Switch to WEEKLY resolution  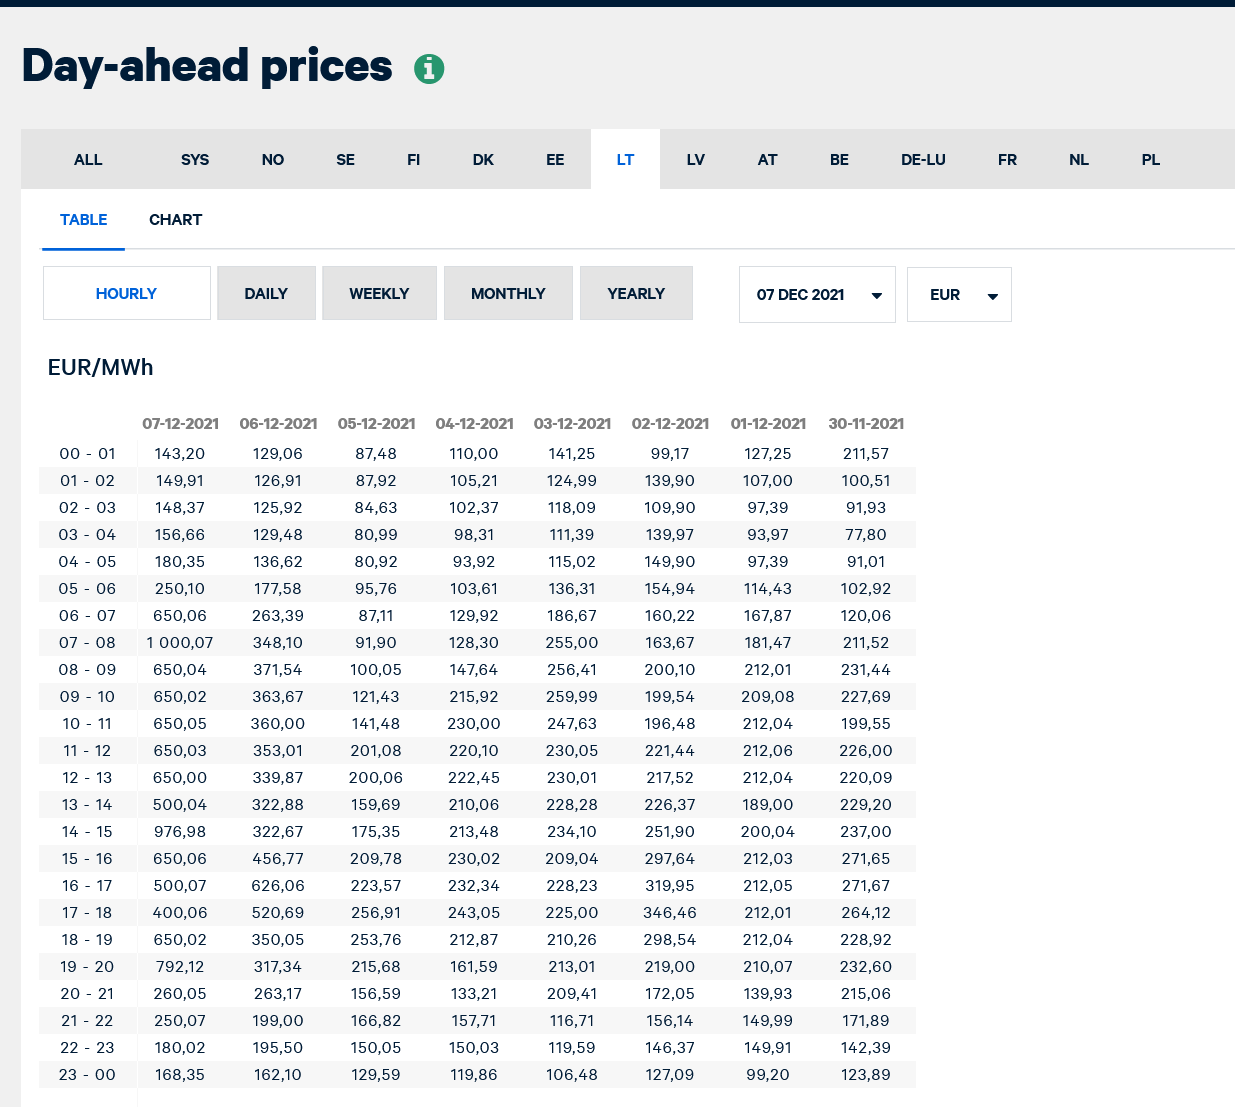point(379,293)
